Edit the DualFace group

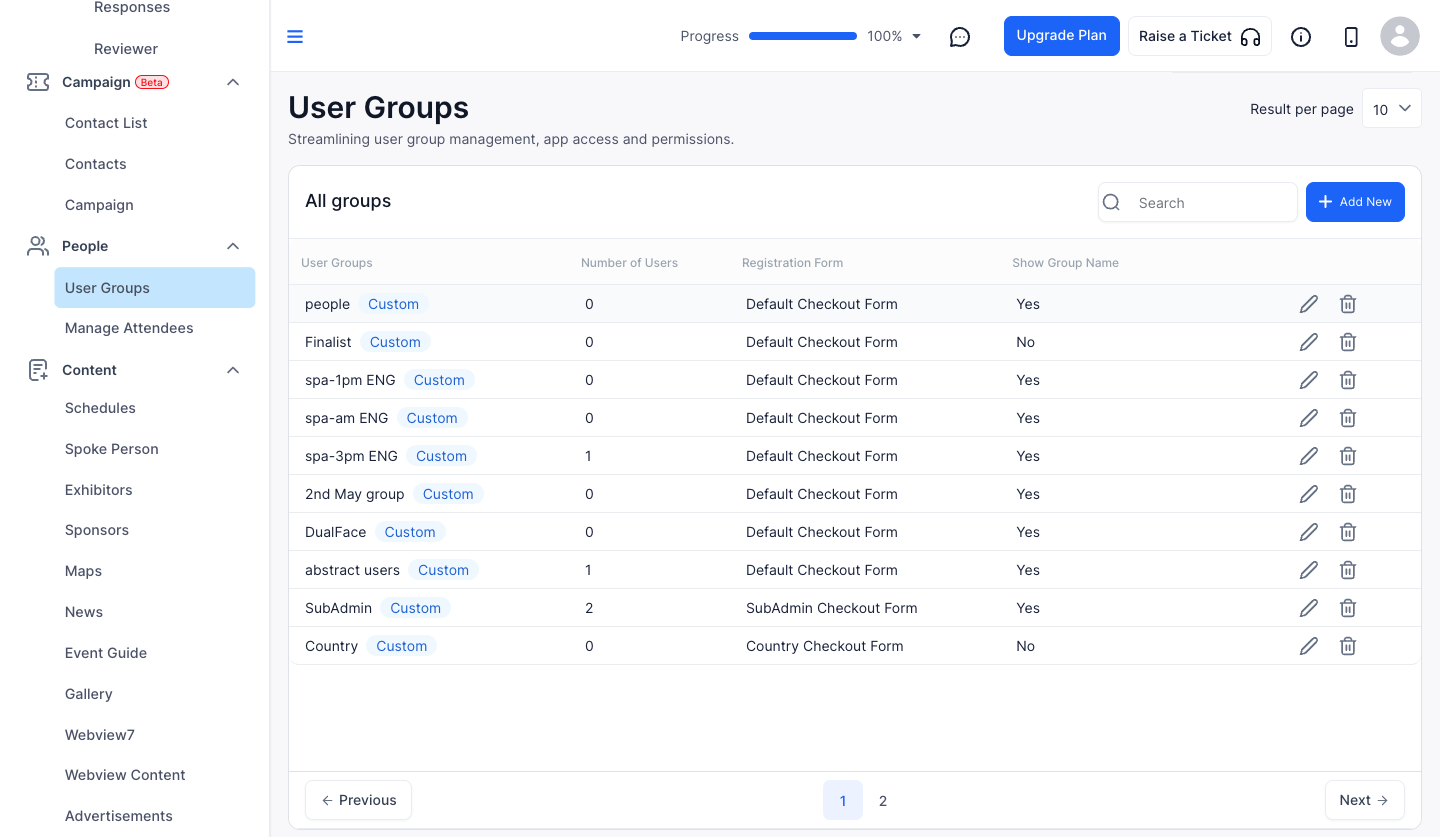point(1308,532)
